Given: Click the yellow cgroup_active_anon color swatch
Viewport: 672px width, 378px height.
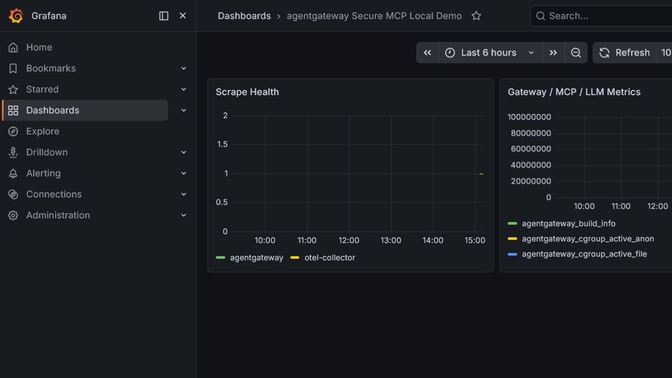Looking at the screenshot, I should (512, 239).
